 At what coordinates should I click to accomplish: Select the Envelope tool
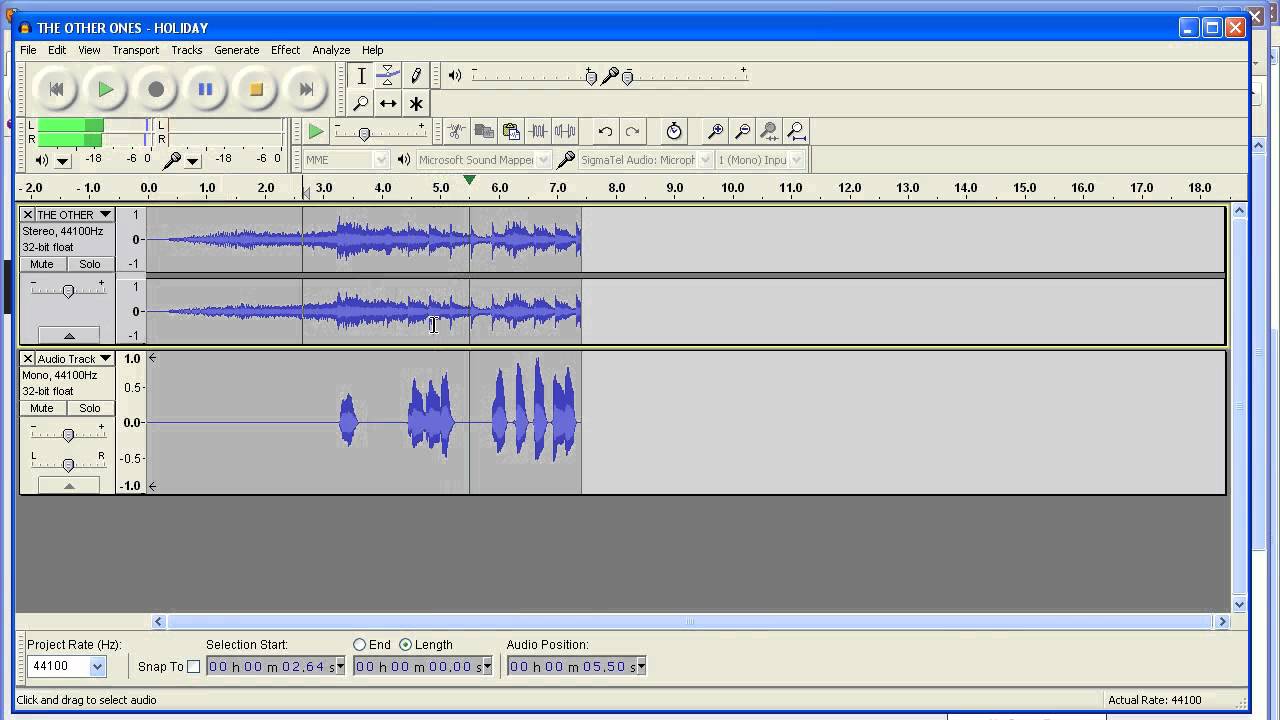pos(388,75)
